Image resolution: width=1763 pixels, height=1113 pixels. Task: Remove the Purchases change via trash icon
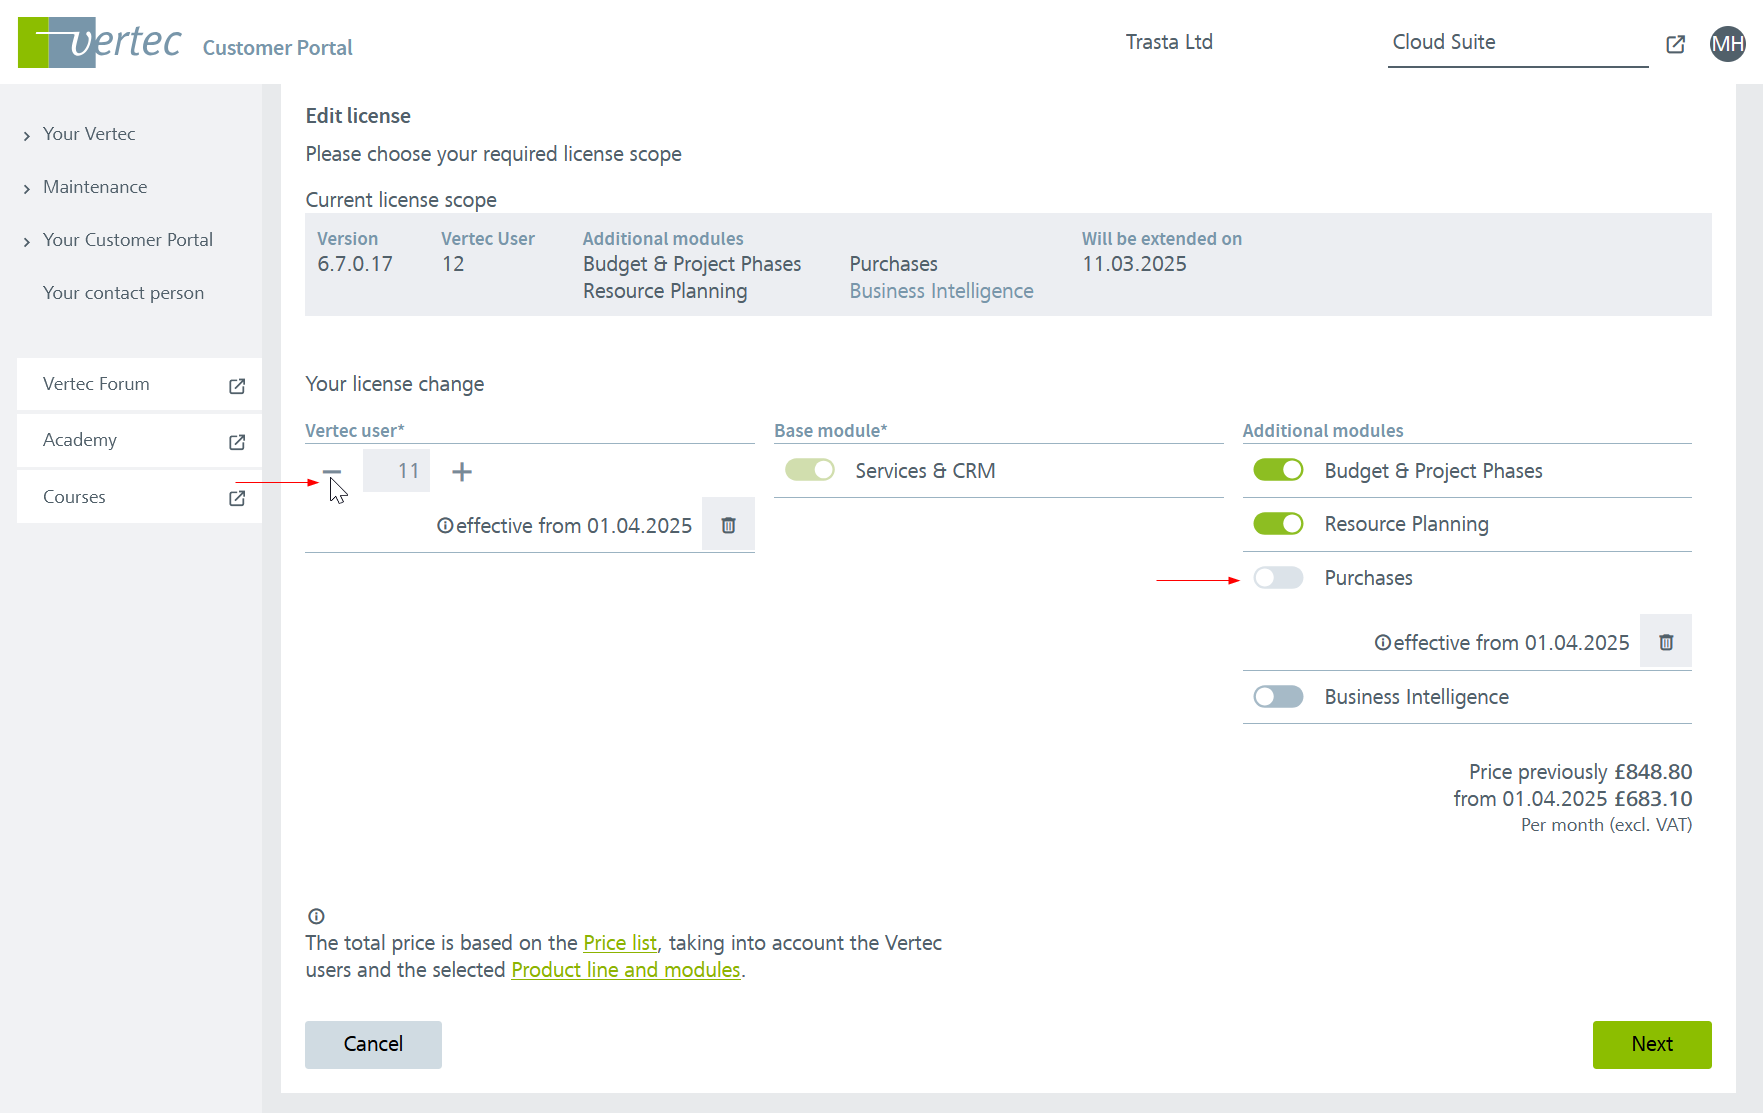tap(1665, 642)
